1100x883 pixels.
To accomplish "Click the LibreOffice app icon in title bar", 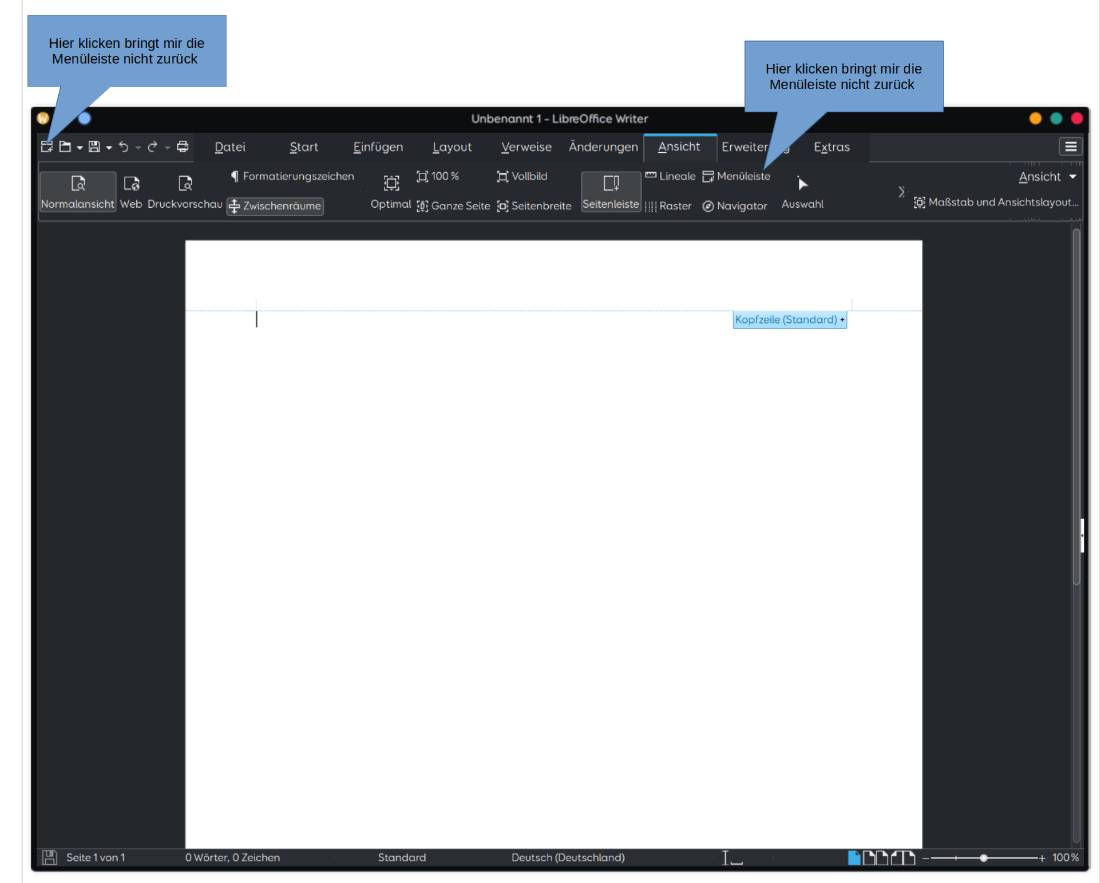I will click(43, 119).
